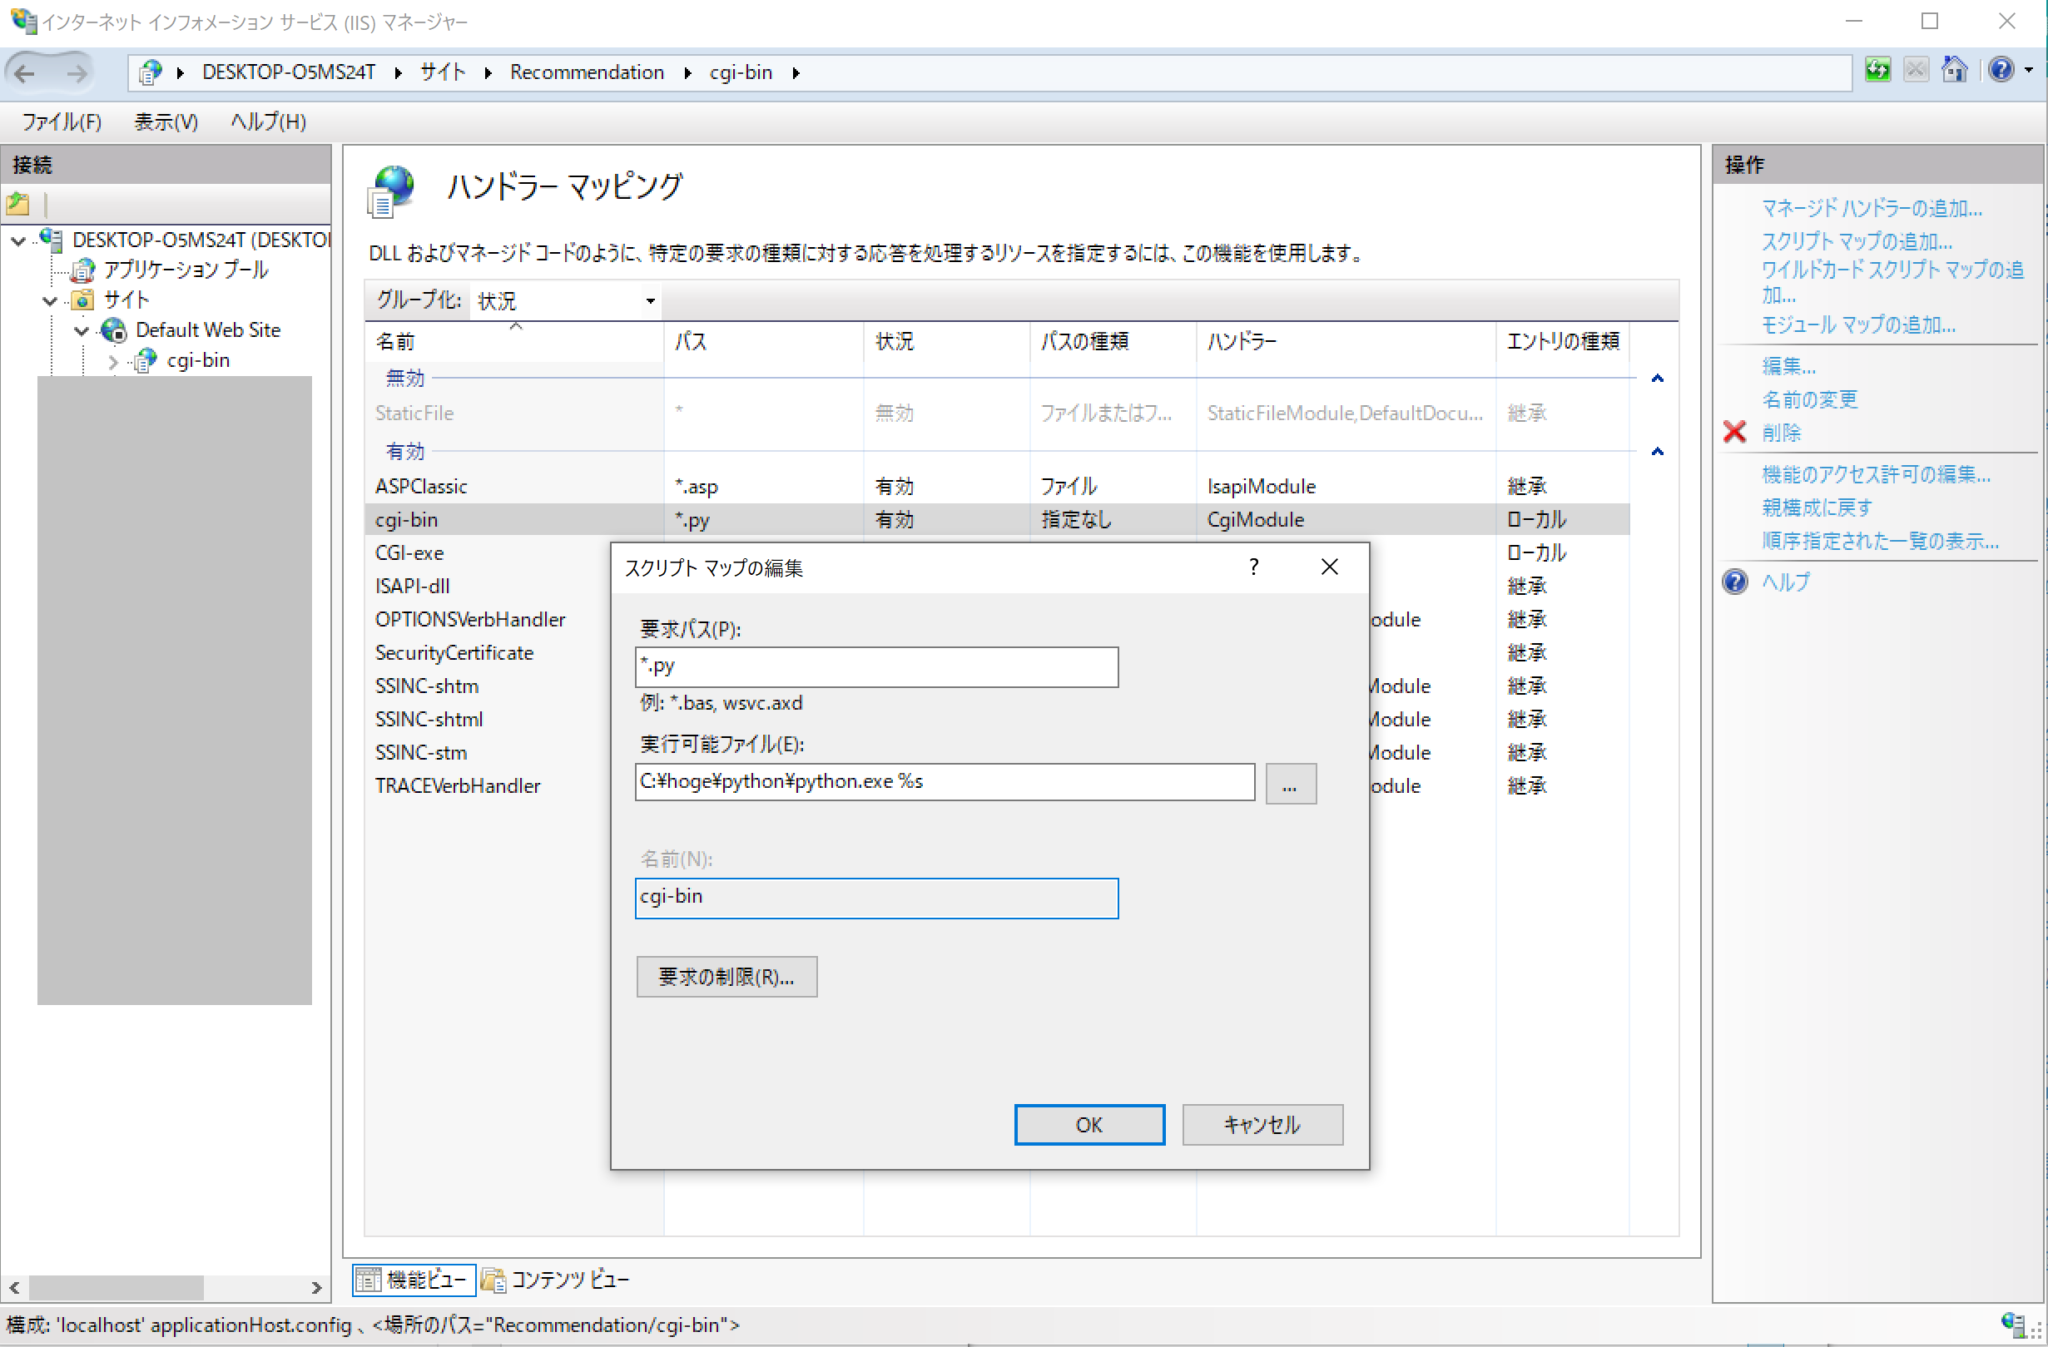The image size is (2048, 1347).
Task: Browse executable files with the ... button
Action: [1291, 783]
